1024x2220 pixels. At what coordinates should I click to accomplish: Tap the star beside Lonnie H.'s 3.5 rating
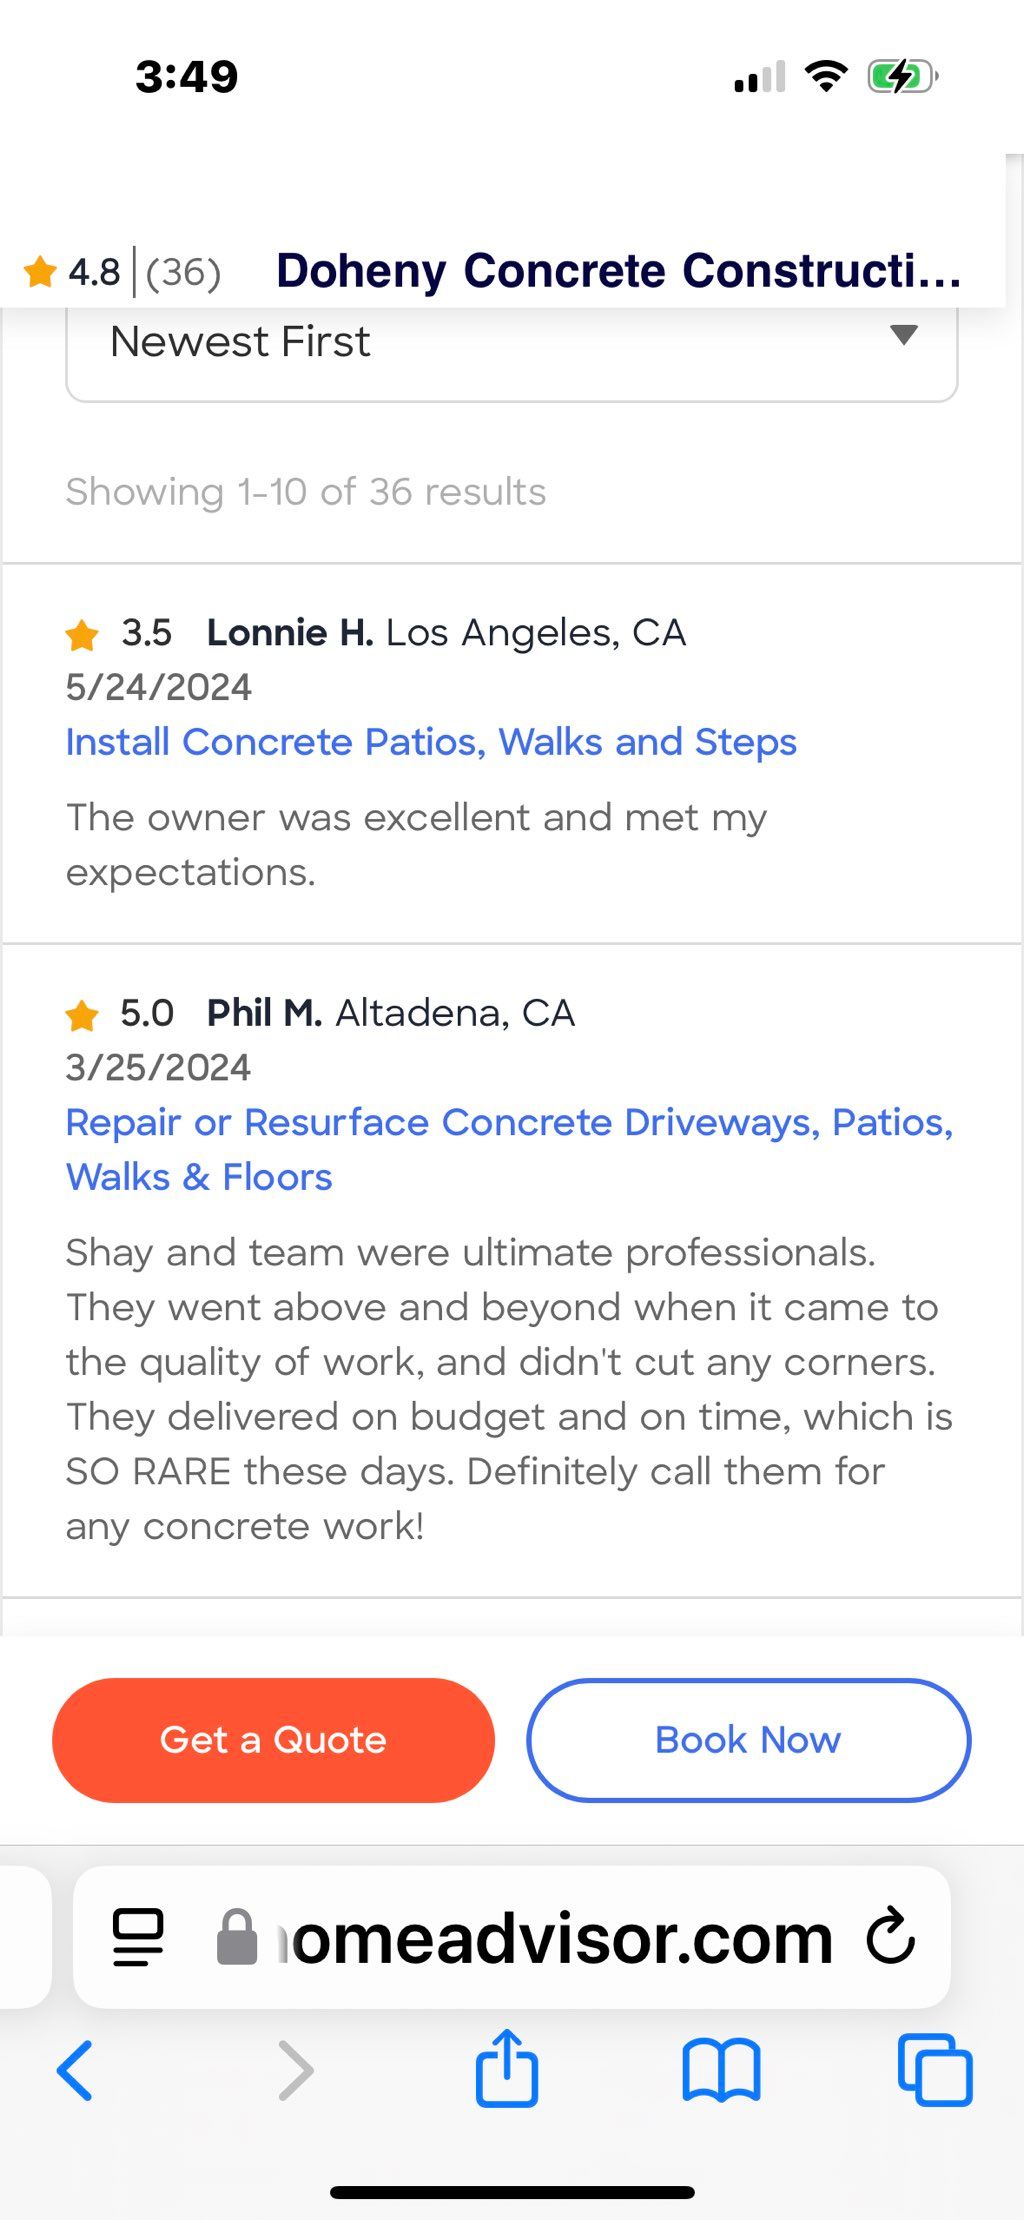pyautogui.click(x=82, y=633)
